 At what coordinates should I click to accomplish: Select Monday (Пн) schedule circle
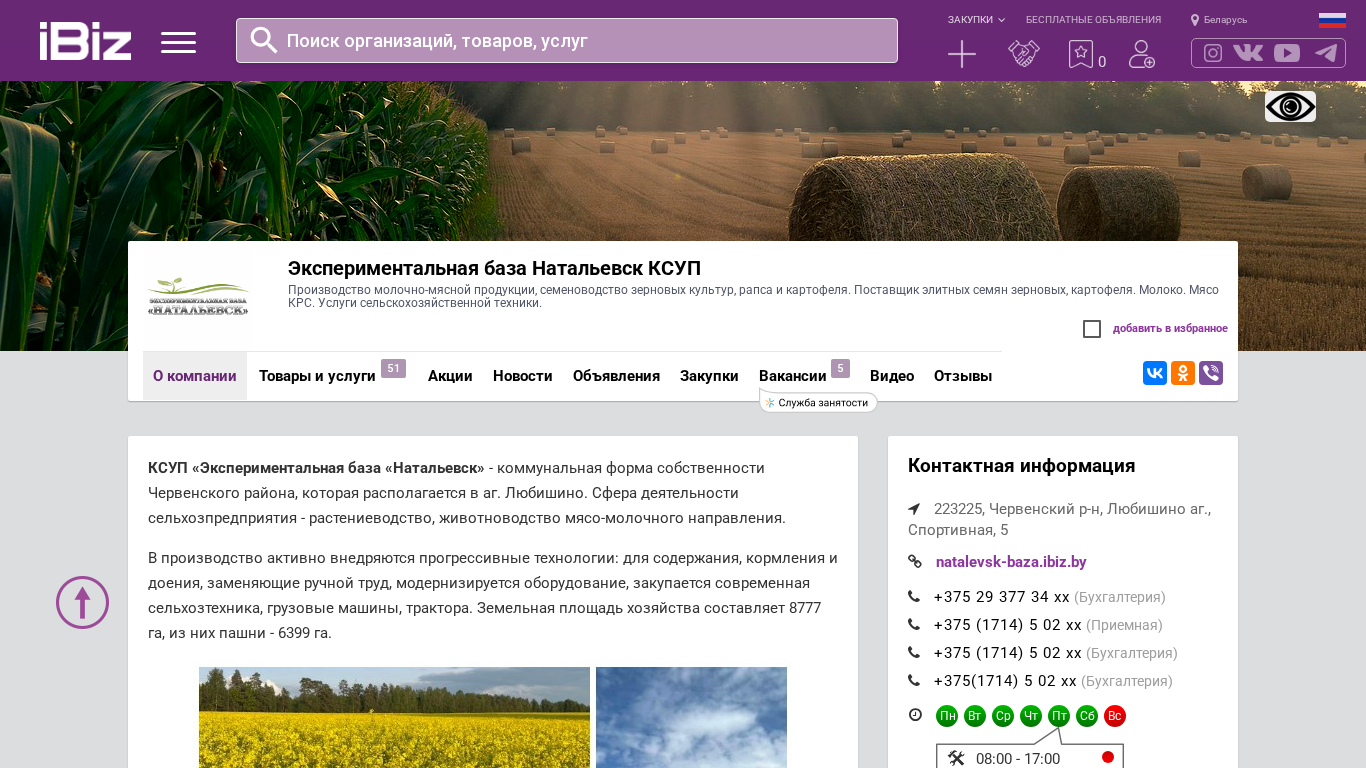(947, 716)
